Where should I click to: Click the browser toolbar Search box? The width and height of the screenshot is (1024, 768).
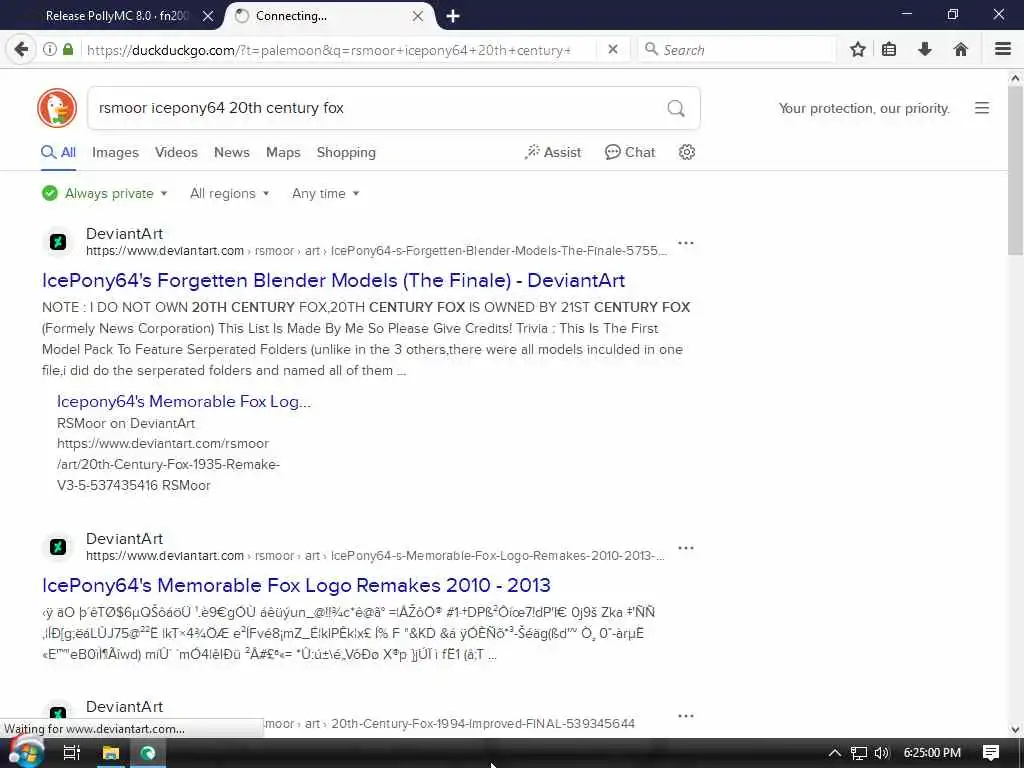[737, 50]
